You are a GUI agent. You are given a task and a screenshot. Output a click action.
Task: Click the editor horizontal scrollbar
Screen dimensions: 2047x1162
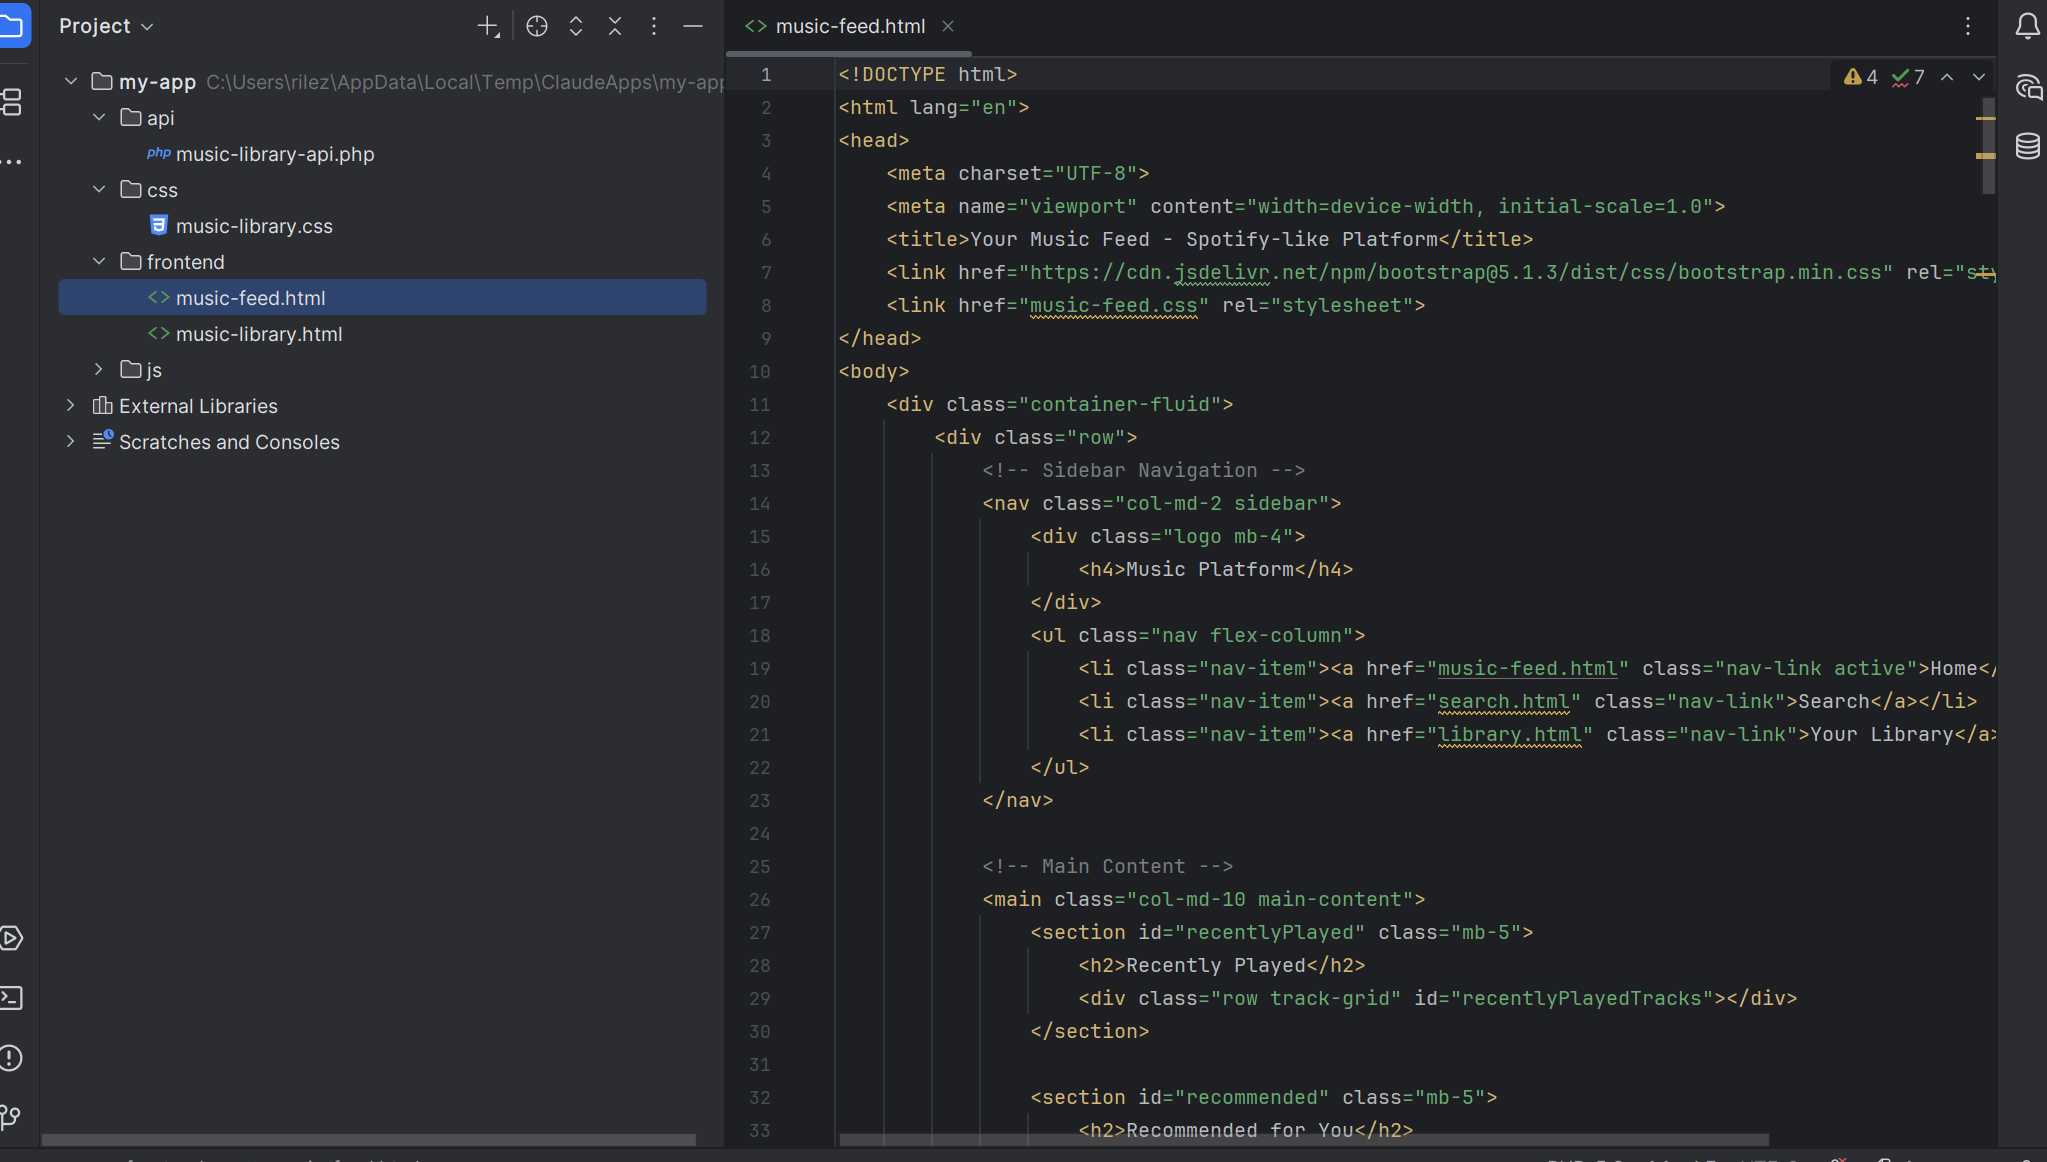point(1303,1140)
